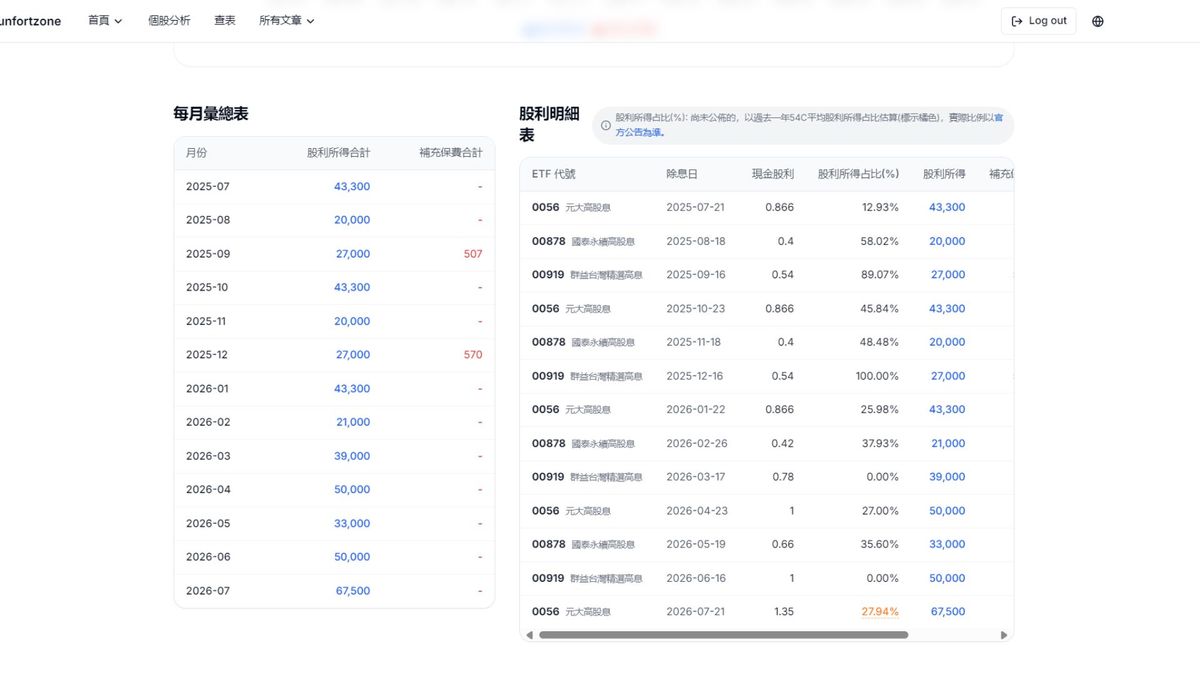The image size is (1200, 675).
Task: Click the 21,000 total for 2026-02
Action: (x=353, y=422)
